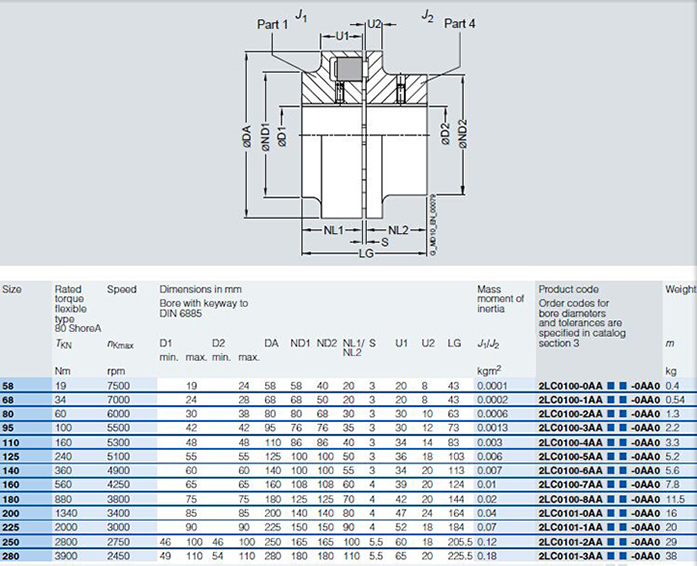Select the NL1 dimension label in drawing

click(333, 229)
